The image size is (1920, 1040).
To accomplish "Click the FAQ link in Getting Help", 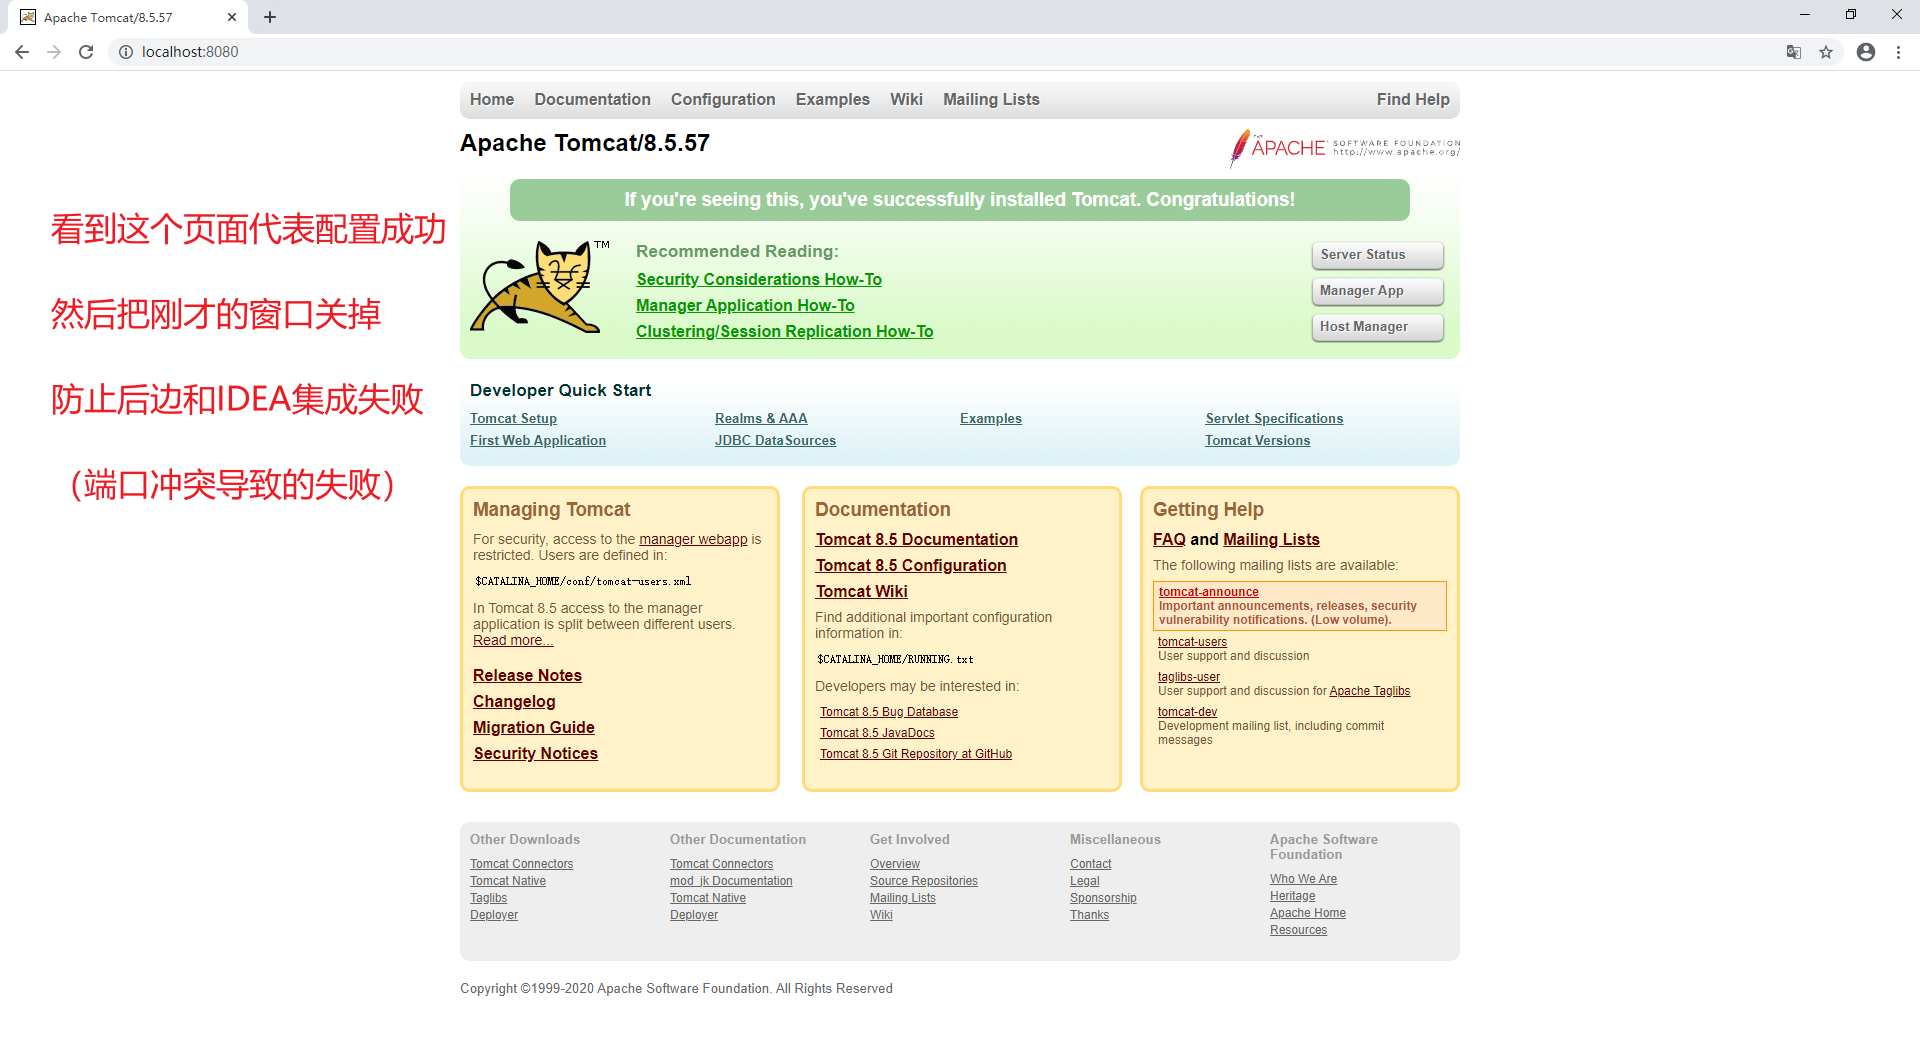I will coord(1169,540).
